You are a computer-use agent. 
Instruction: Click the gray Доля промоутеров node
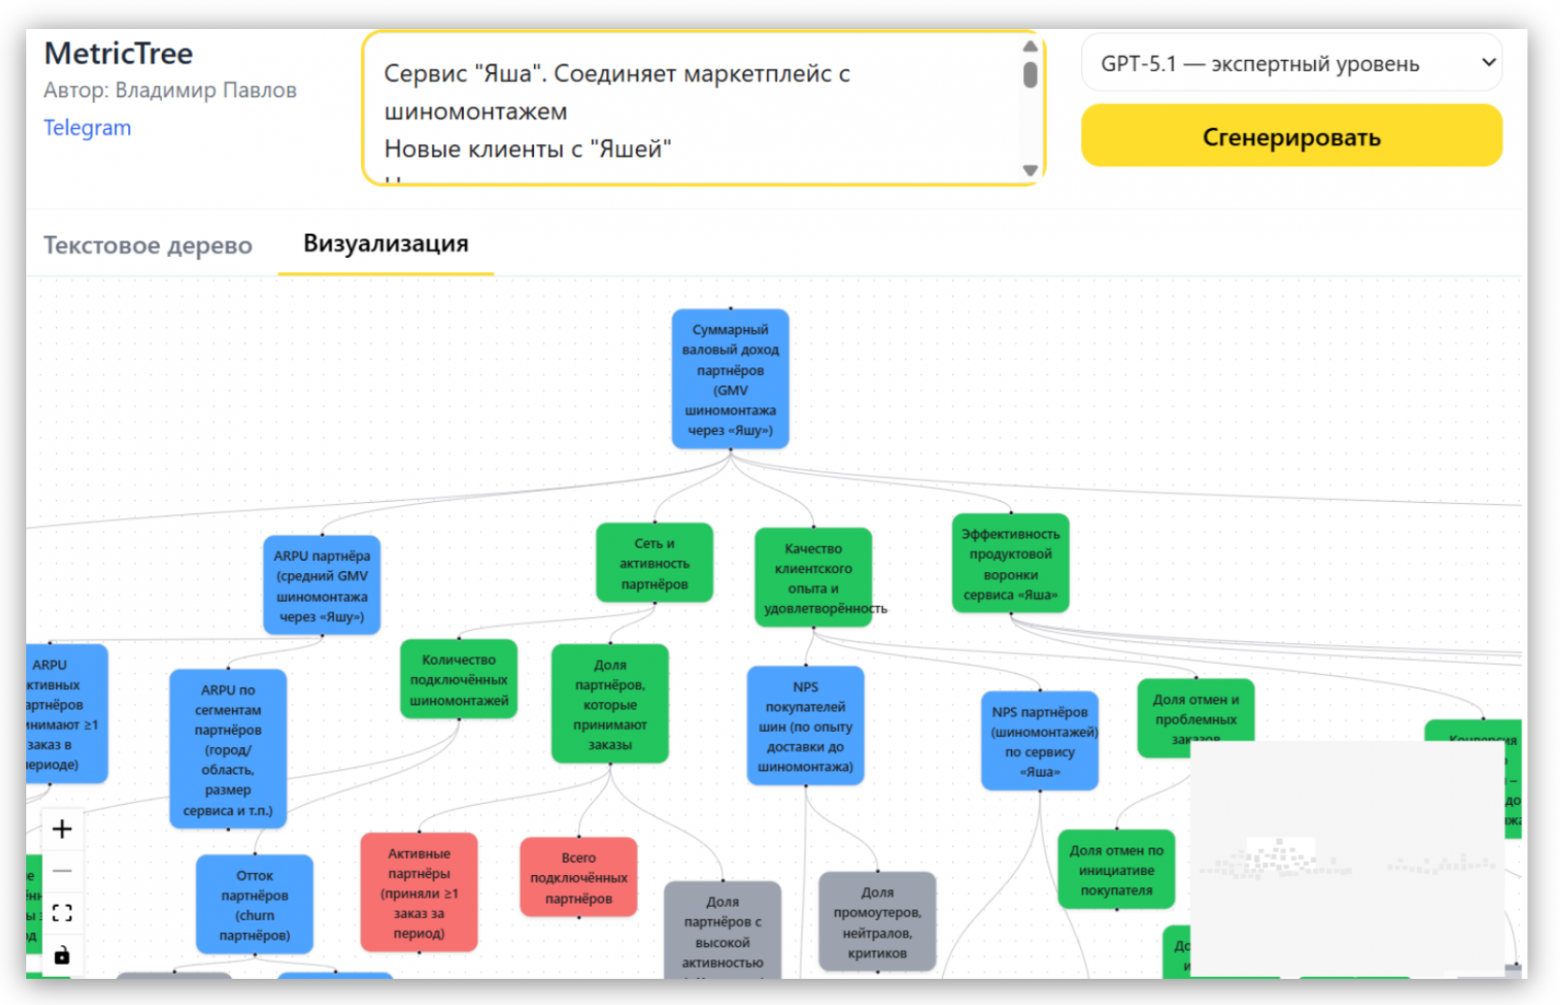point(877,922)
